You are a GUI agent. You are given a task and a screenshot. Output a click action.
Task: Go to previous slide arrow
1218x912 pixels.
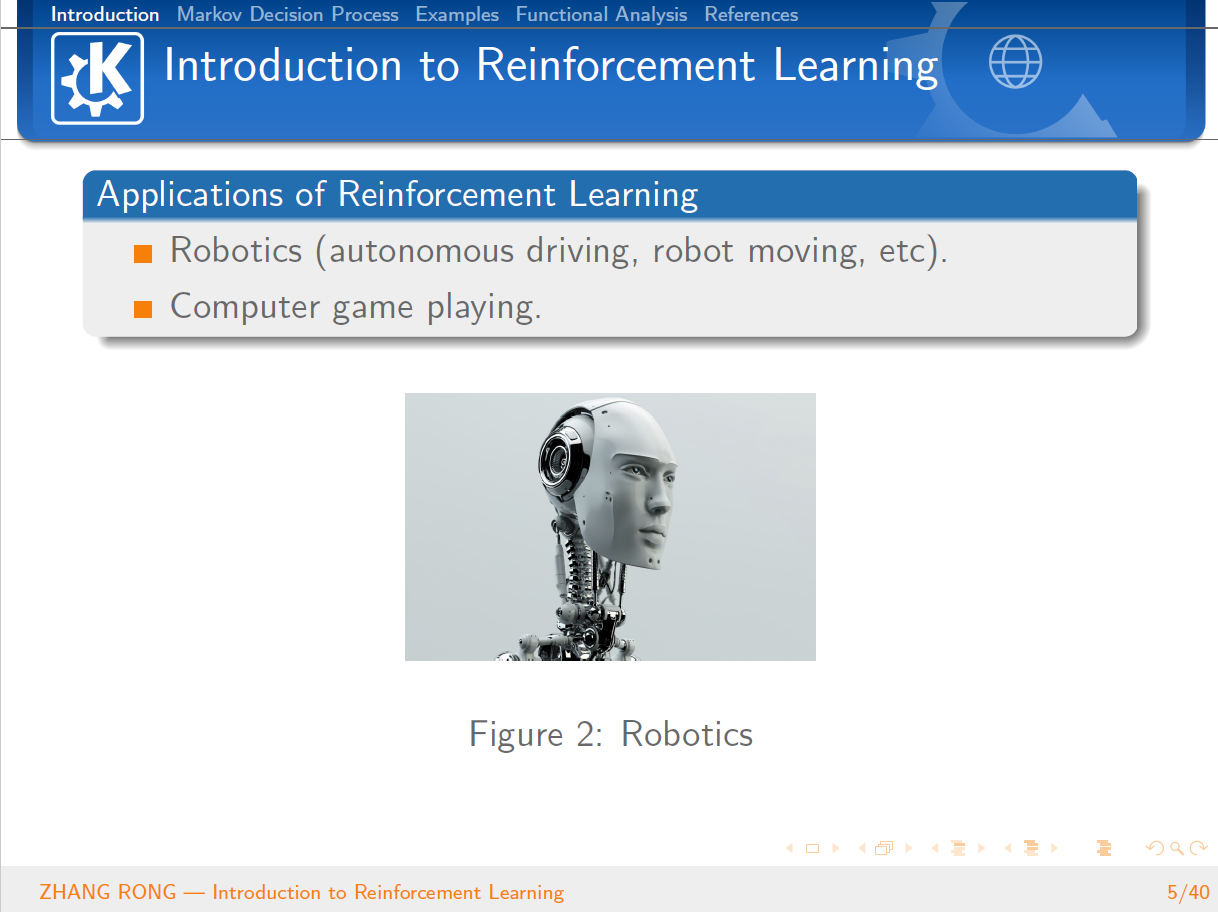(789, 848)
